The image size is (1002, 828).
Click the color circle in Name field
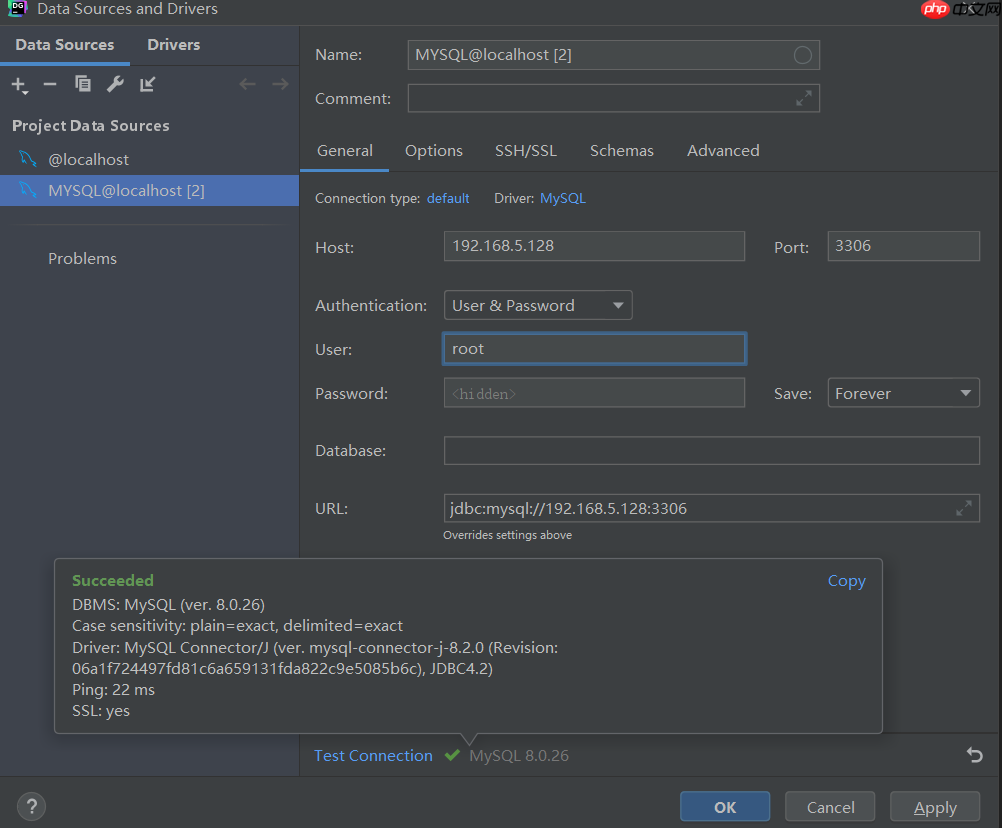(x=803, y=55)
